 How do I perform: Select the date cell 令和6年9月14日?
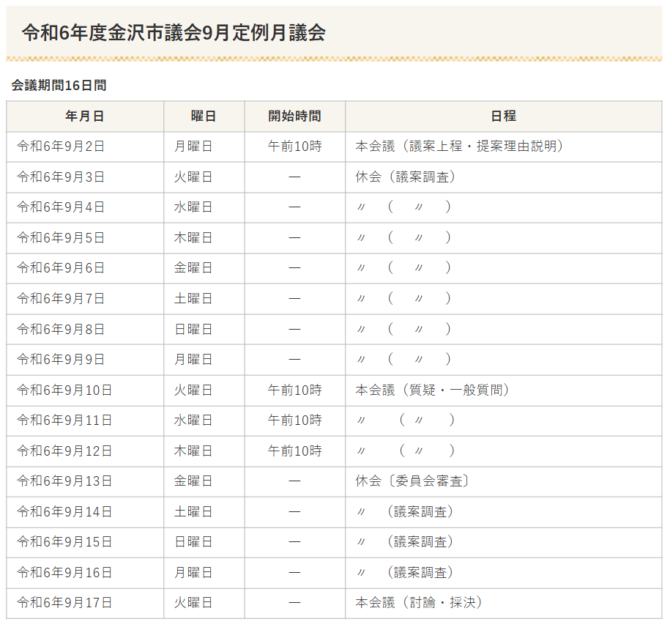tap(85, 512)
